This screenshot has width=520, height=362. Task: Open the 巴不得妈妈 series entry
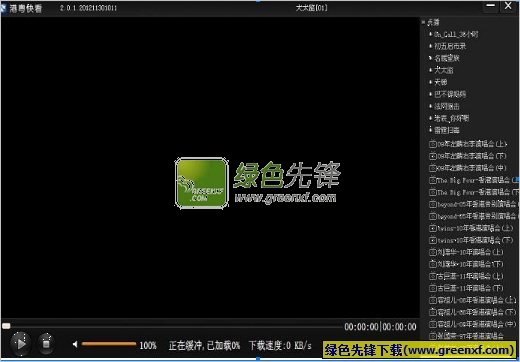point(450,94)
